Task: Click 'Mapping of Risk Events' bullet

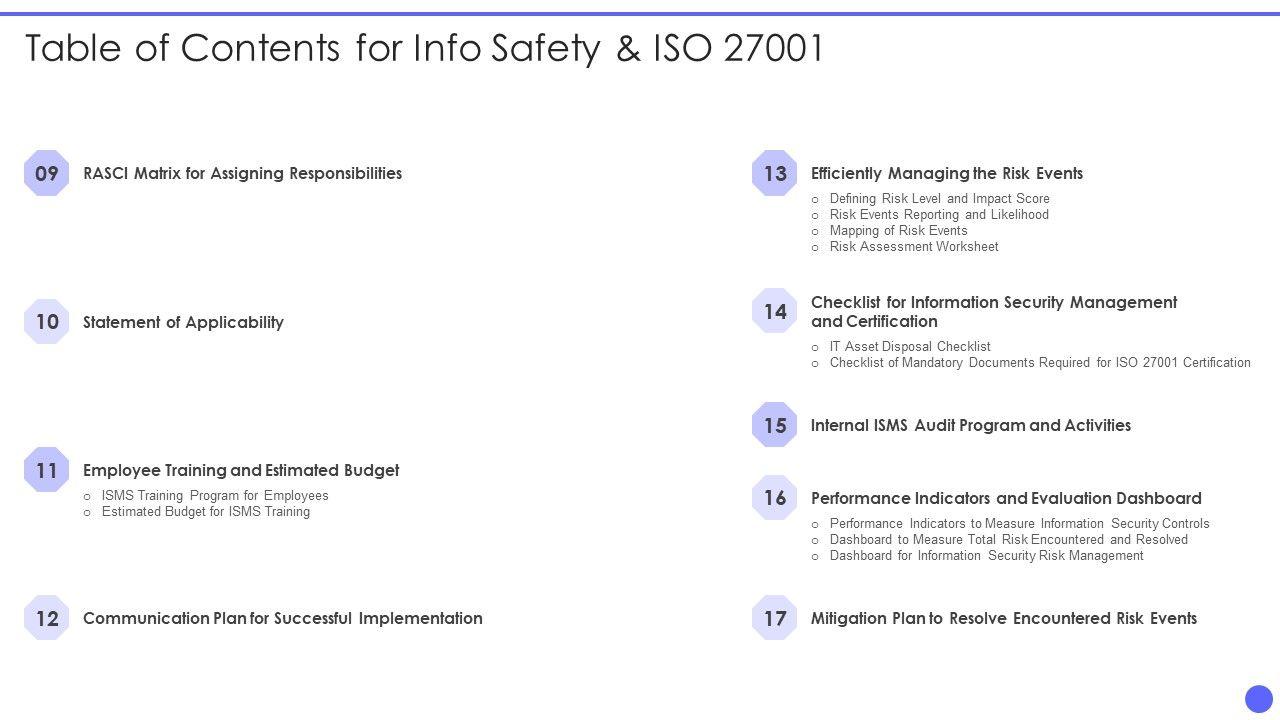Action: click(x=899, y=231)
